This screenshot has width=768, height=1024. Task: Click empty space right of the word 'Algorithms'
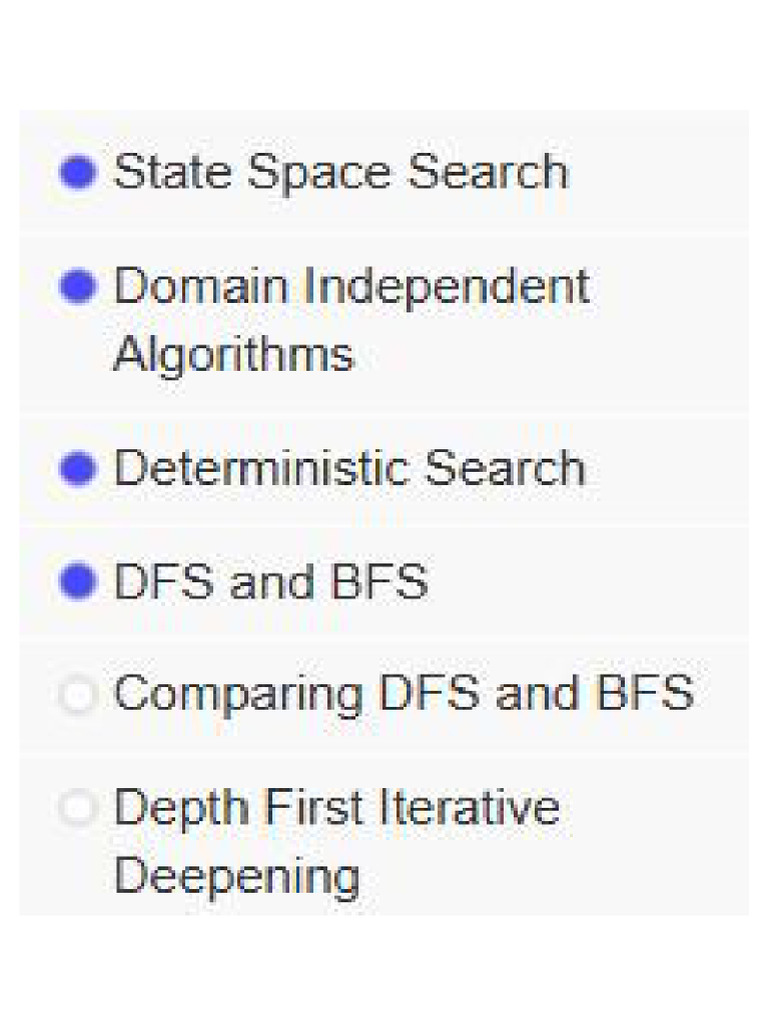pyautogui.click(x=550, y=355)
